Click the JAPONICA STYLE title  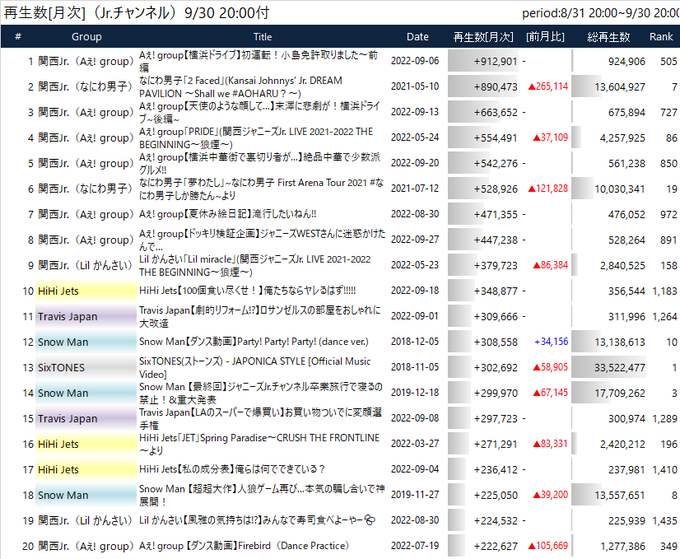pos(255,368)
